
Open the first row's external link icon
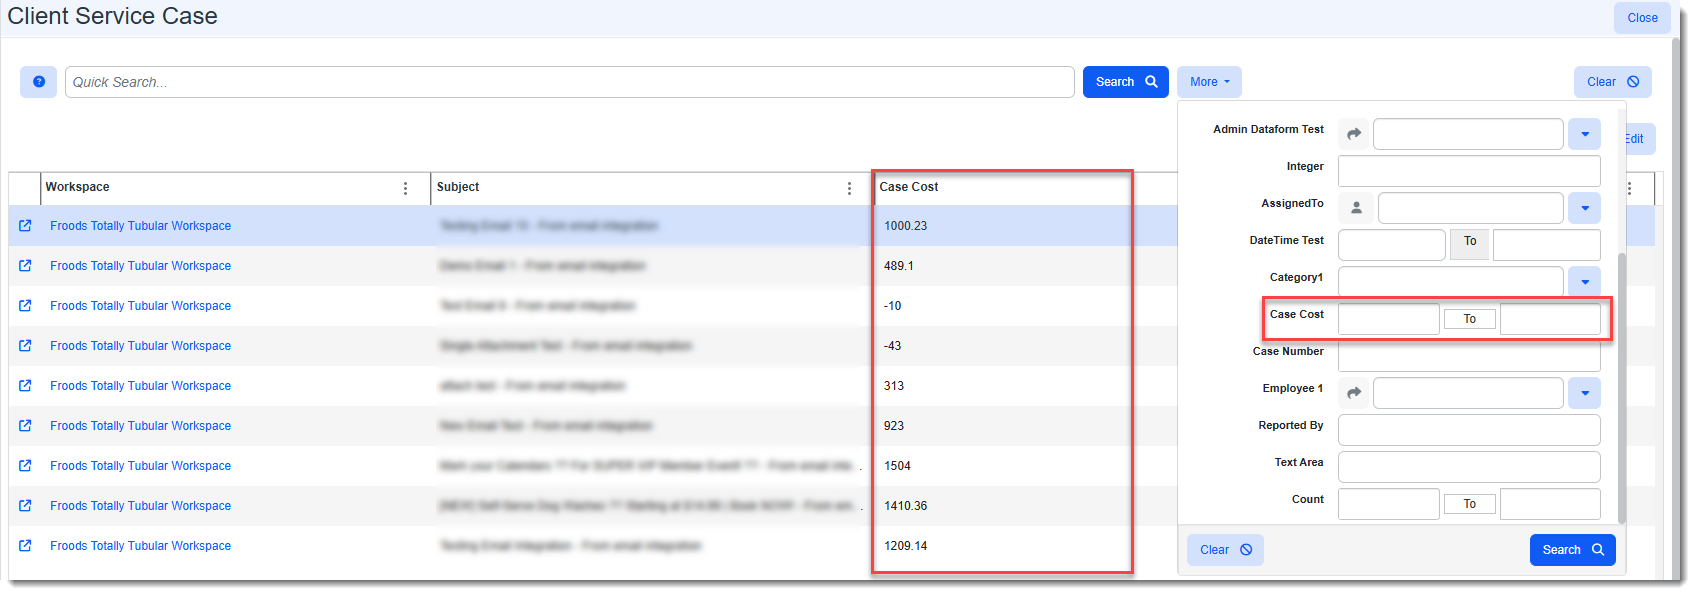click(25, 226)
